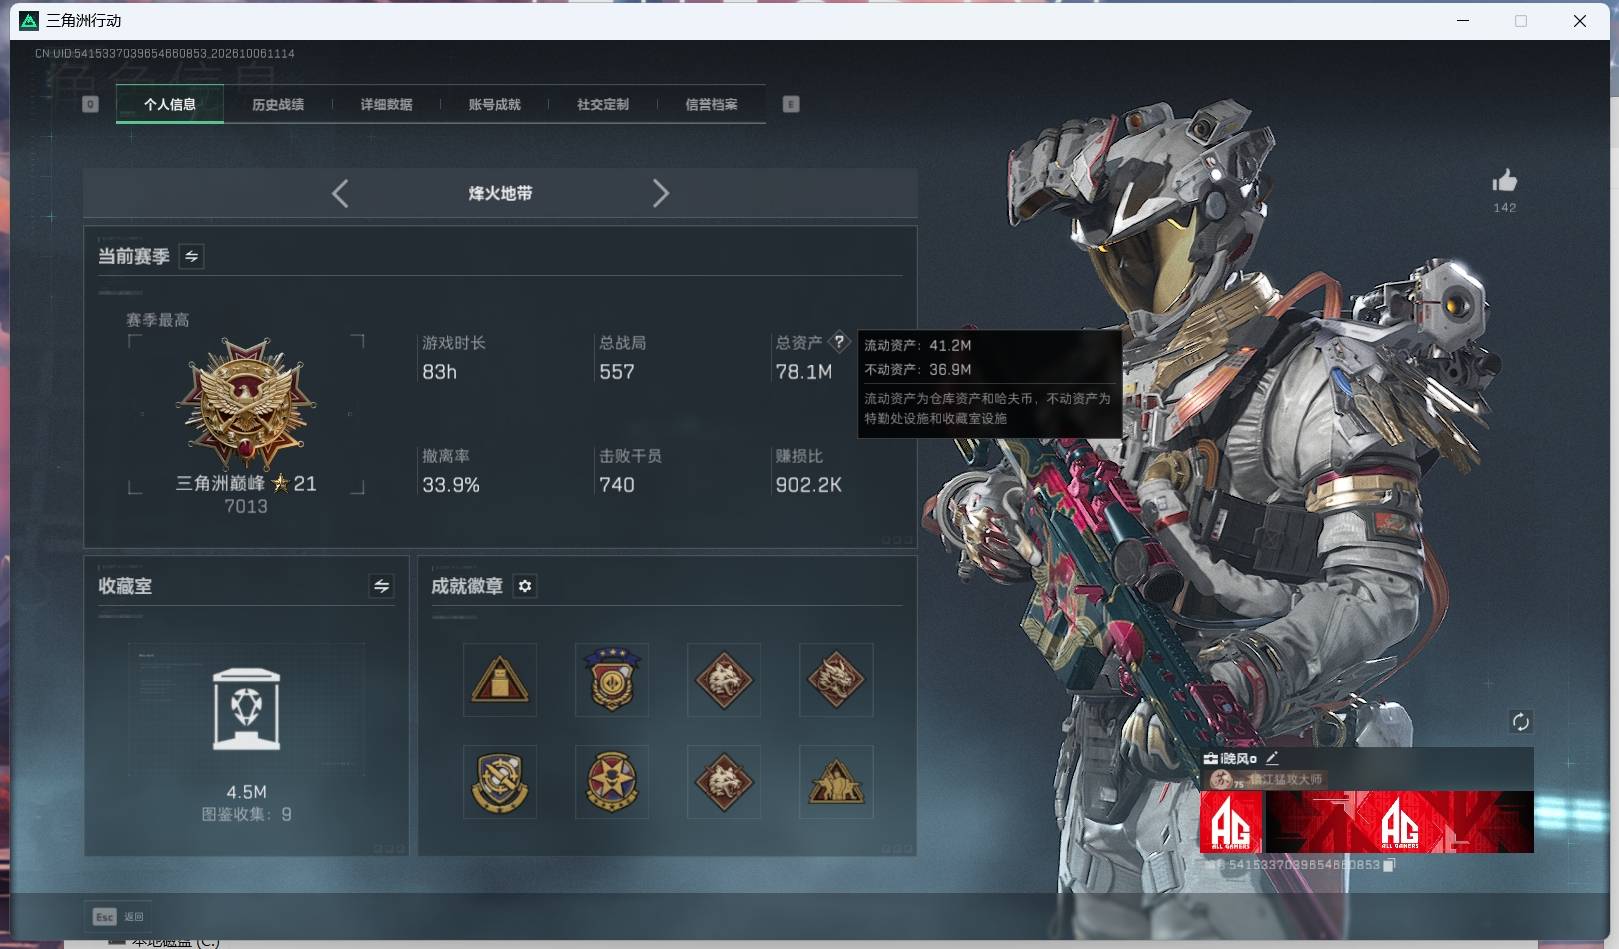Open the 详细数据 tab
Screen dimensions: 1619x949
[386, 104]
